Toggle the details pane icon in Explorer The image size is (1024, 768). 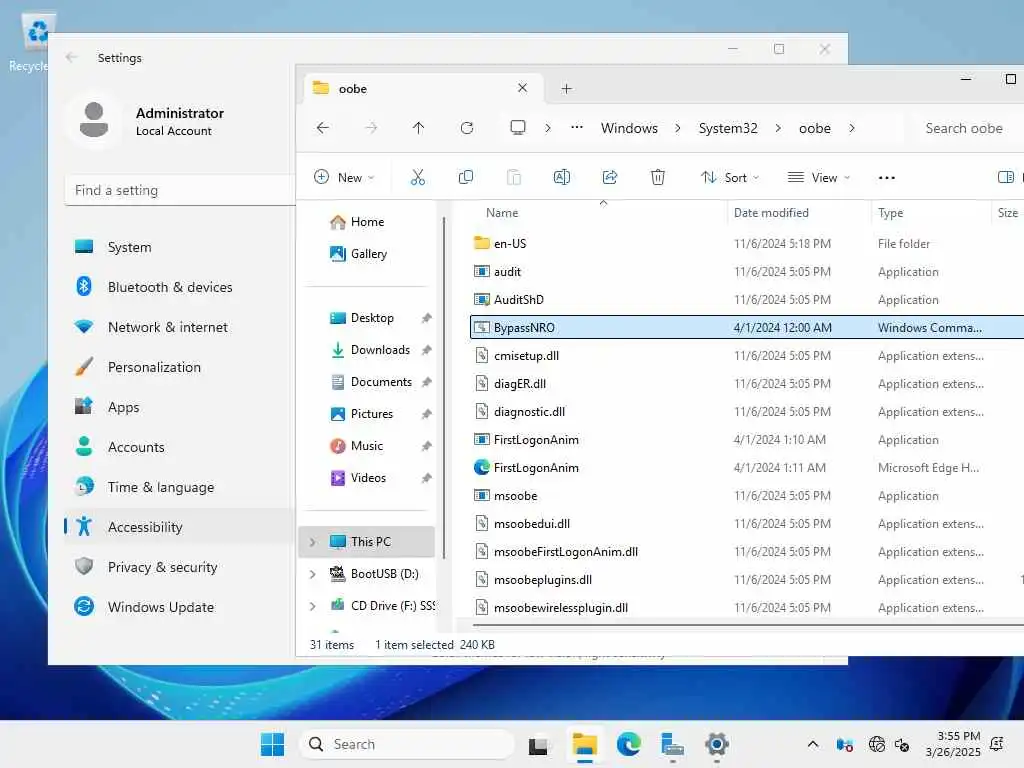coord(1006,177)
